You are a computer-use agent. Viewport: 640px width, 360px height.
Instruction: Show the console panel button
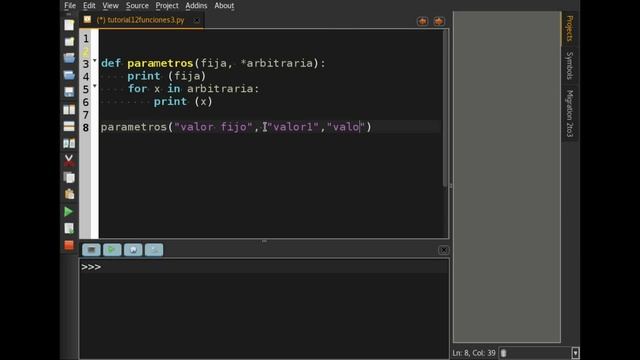[91, 250]
